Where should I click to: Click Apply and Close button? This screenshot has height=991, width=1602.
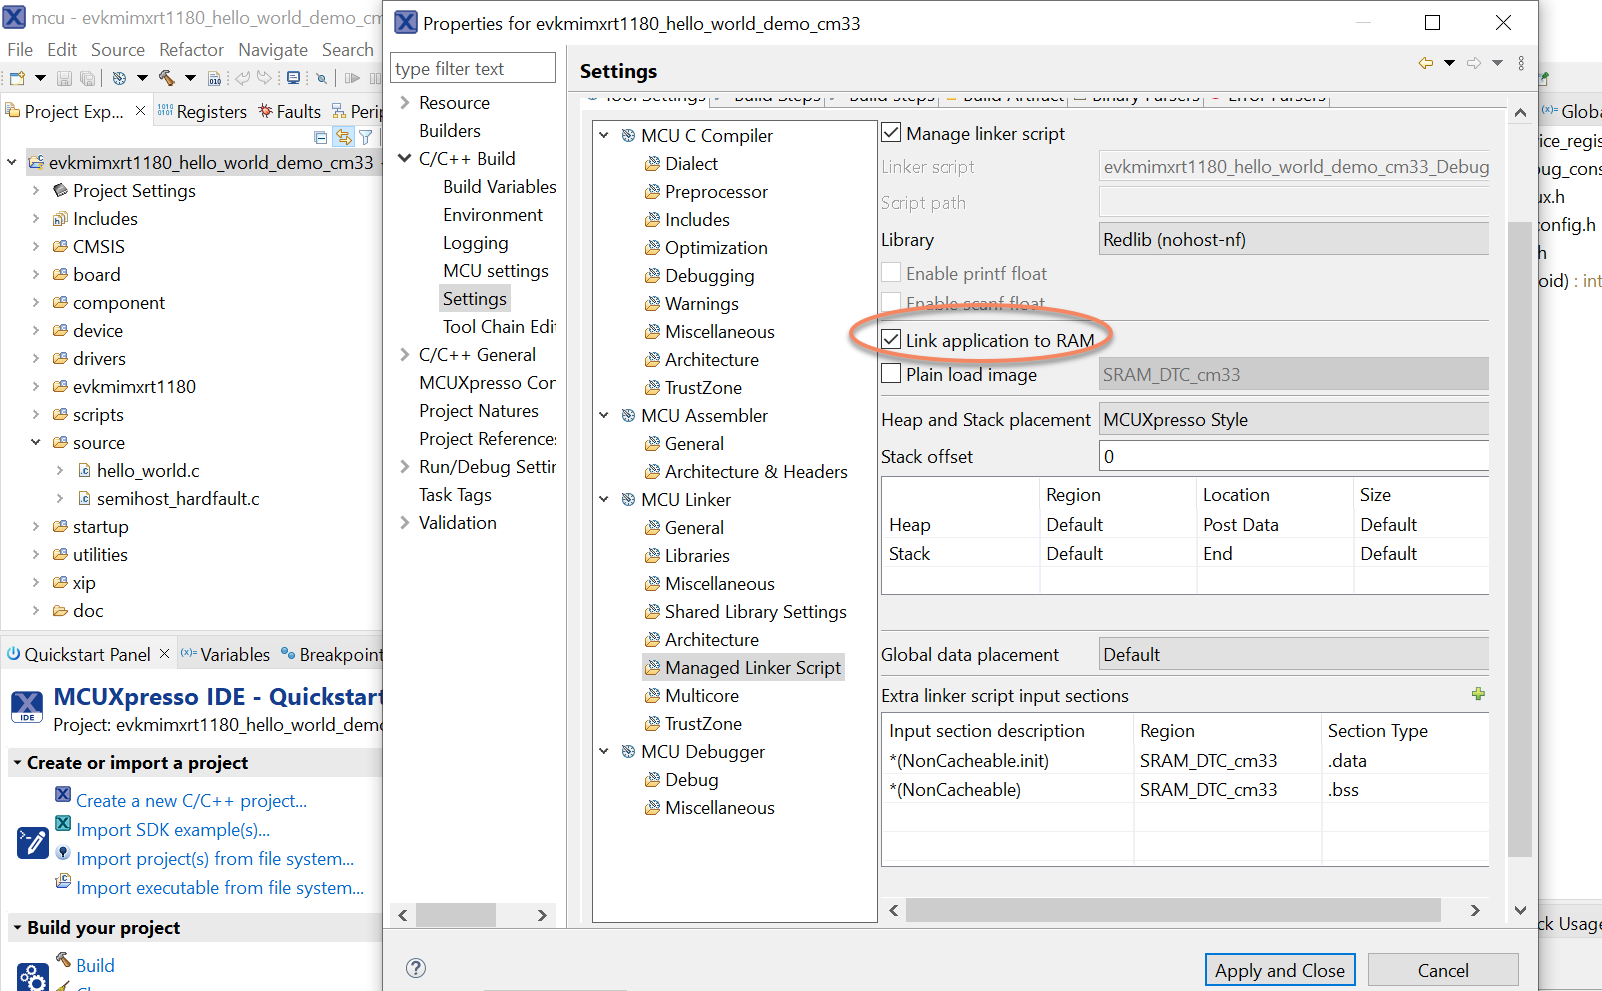coord(1279,970)
